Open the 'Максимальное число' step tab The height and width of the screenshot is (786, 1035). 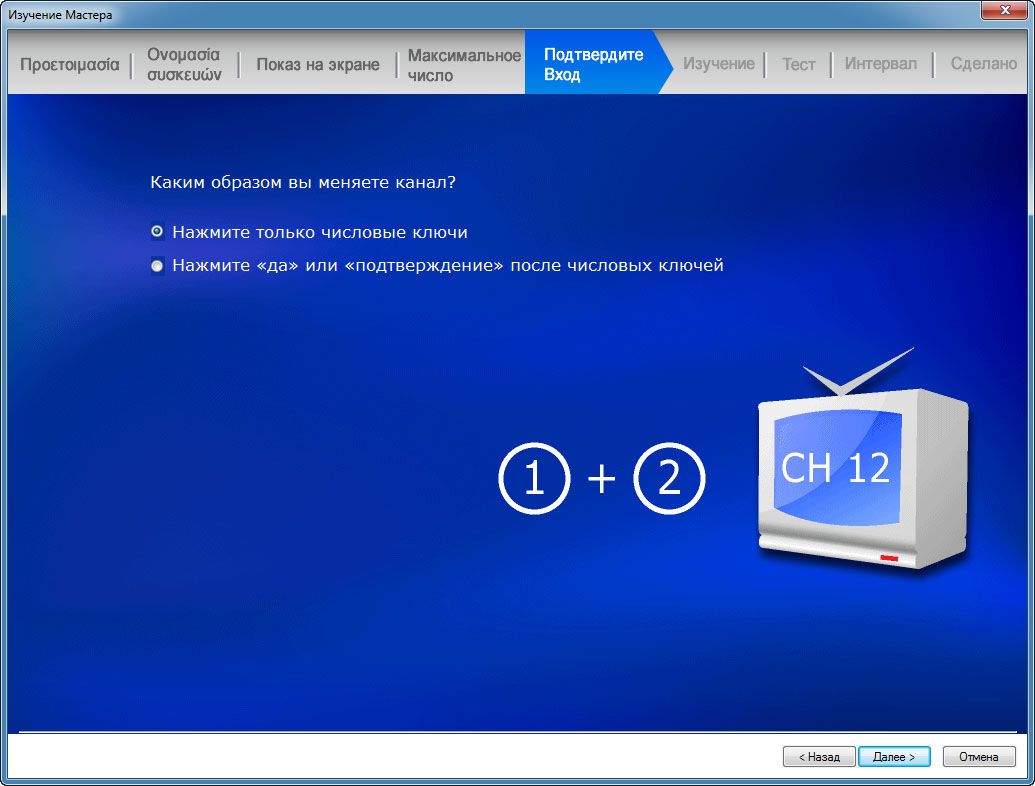464,65
